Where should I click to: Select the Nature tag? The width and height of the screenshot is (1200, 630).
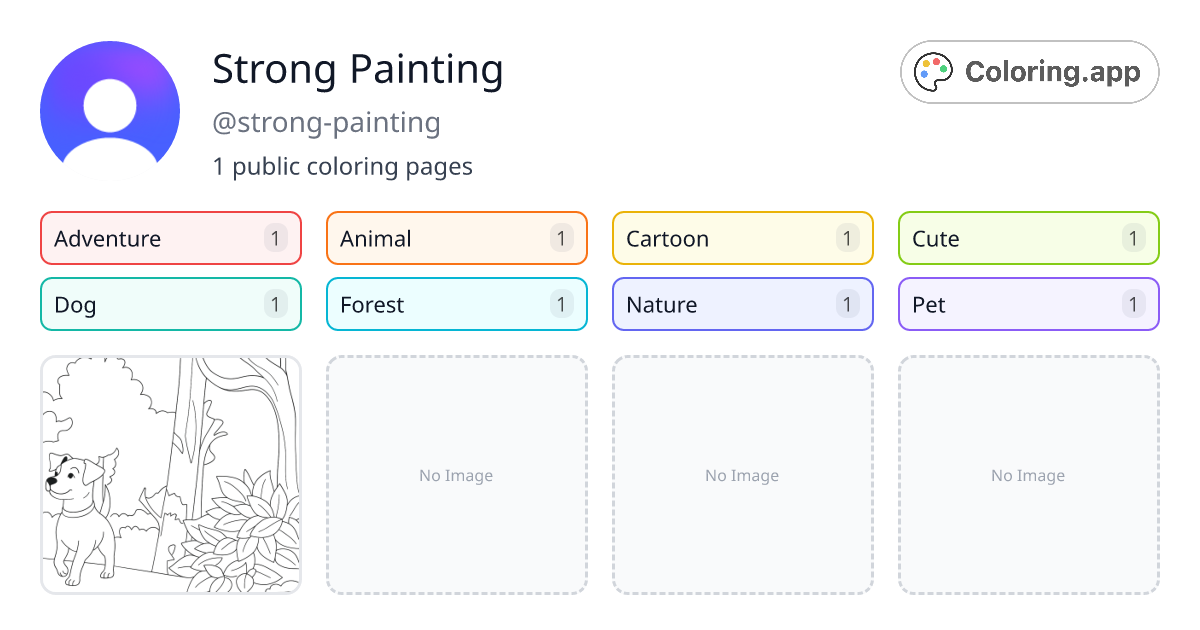tap(742, 304)
